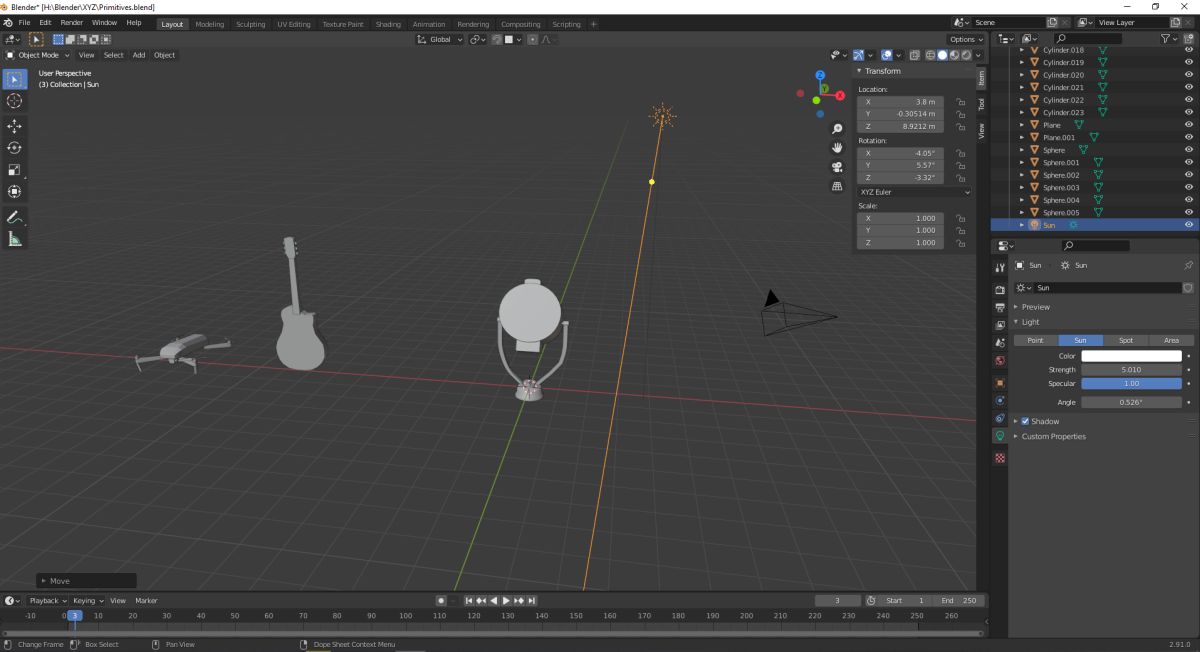The height and width of the screenshot is (652, 1200).
Task: Lock the Location X padlock
Action: point(960,102)
